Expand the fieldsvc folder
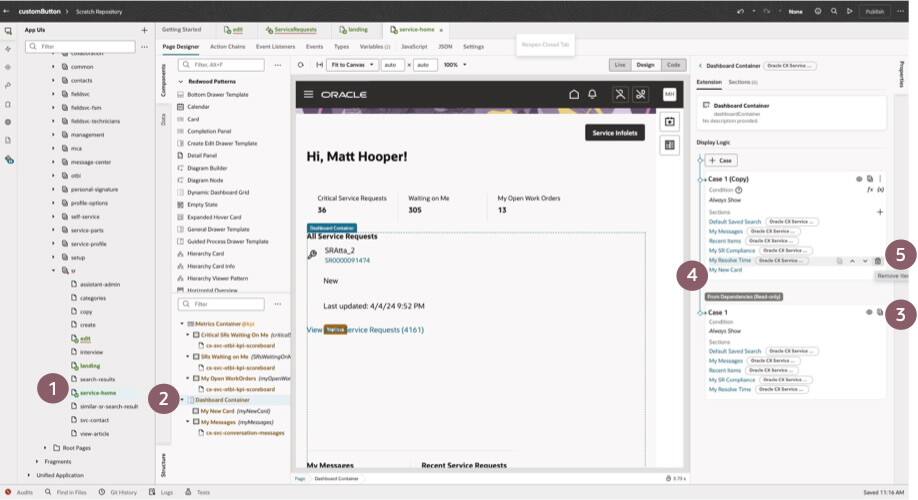 [x=53, y=94]
